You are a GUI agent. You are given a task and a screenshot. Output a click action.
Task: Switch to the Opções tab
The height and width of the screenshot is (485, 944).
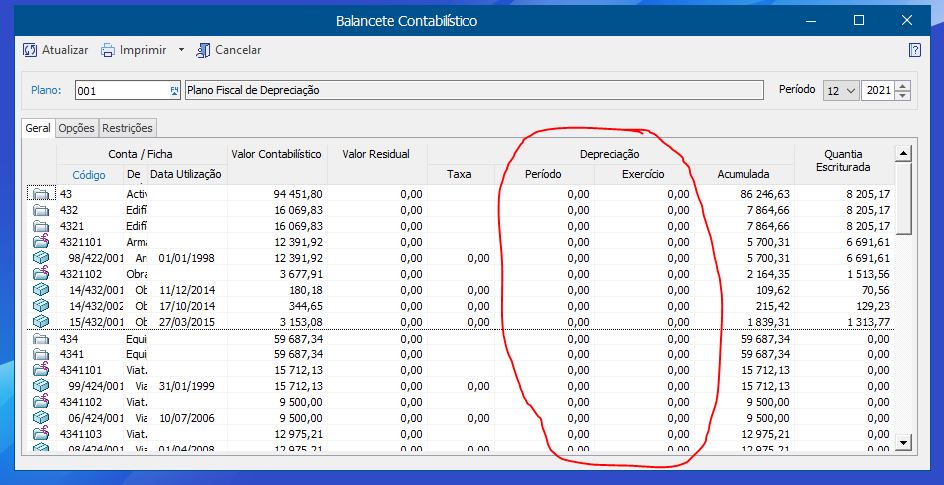(76, 128)
